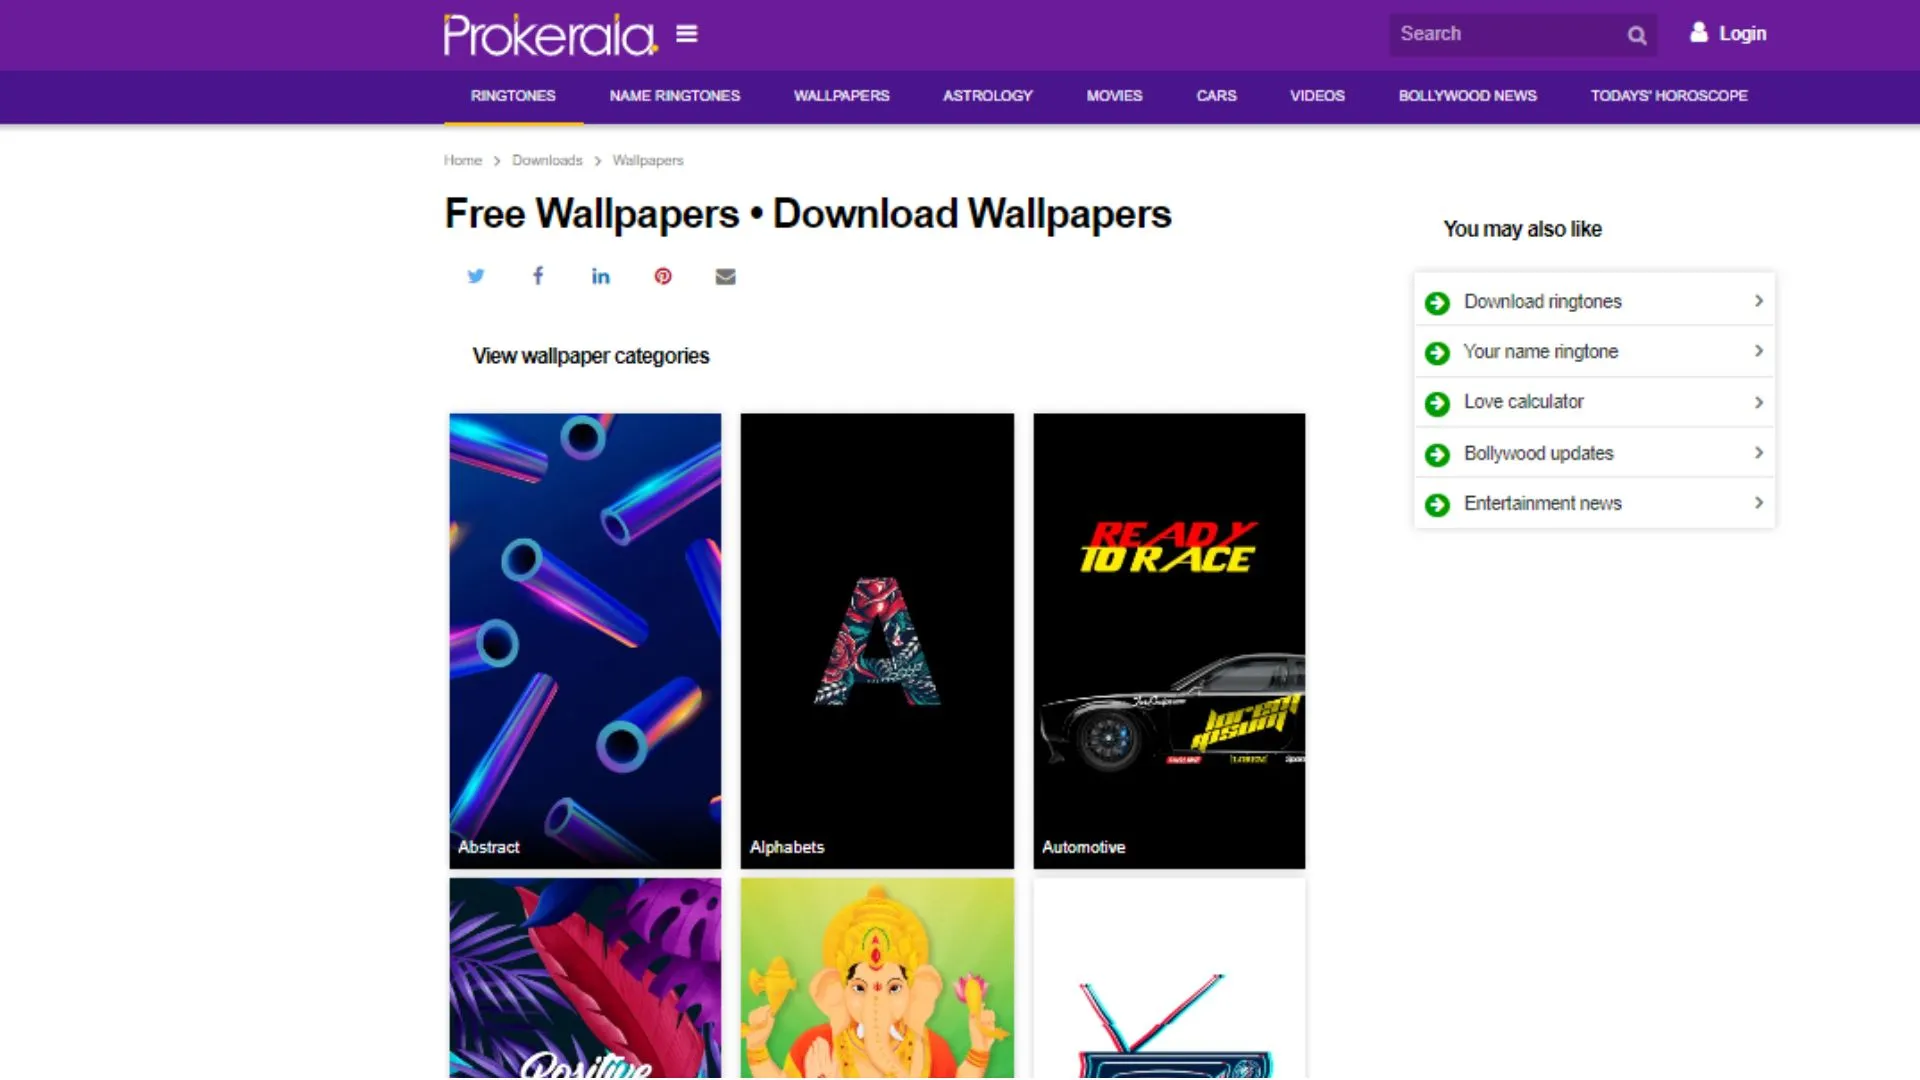Expand the Bollywood updates chevron
Viewport: 1920px width, 1080px height.
(x=1758, y=453)
